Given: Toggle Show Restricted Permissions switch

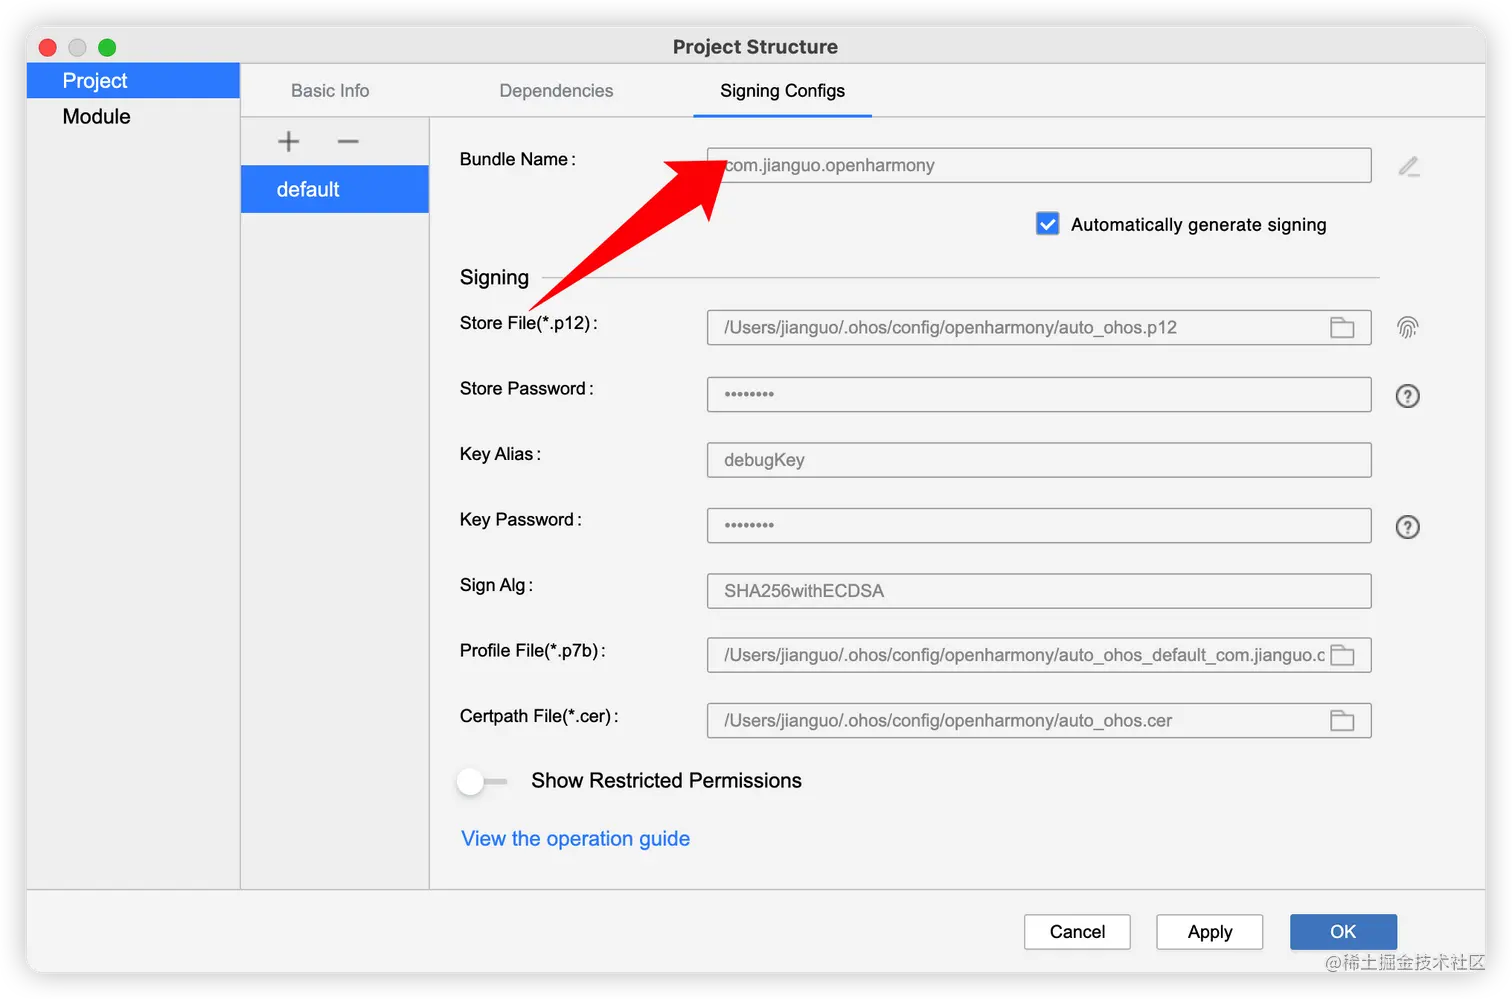Looking at the screenshot, I should [x=481, y=781].
